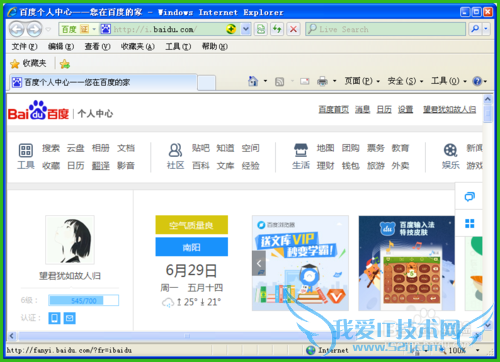Run search with the magnifier button
Image resolution: width=500 pixels, height=362 pixels.
click(475, 29)
